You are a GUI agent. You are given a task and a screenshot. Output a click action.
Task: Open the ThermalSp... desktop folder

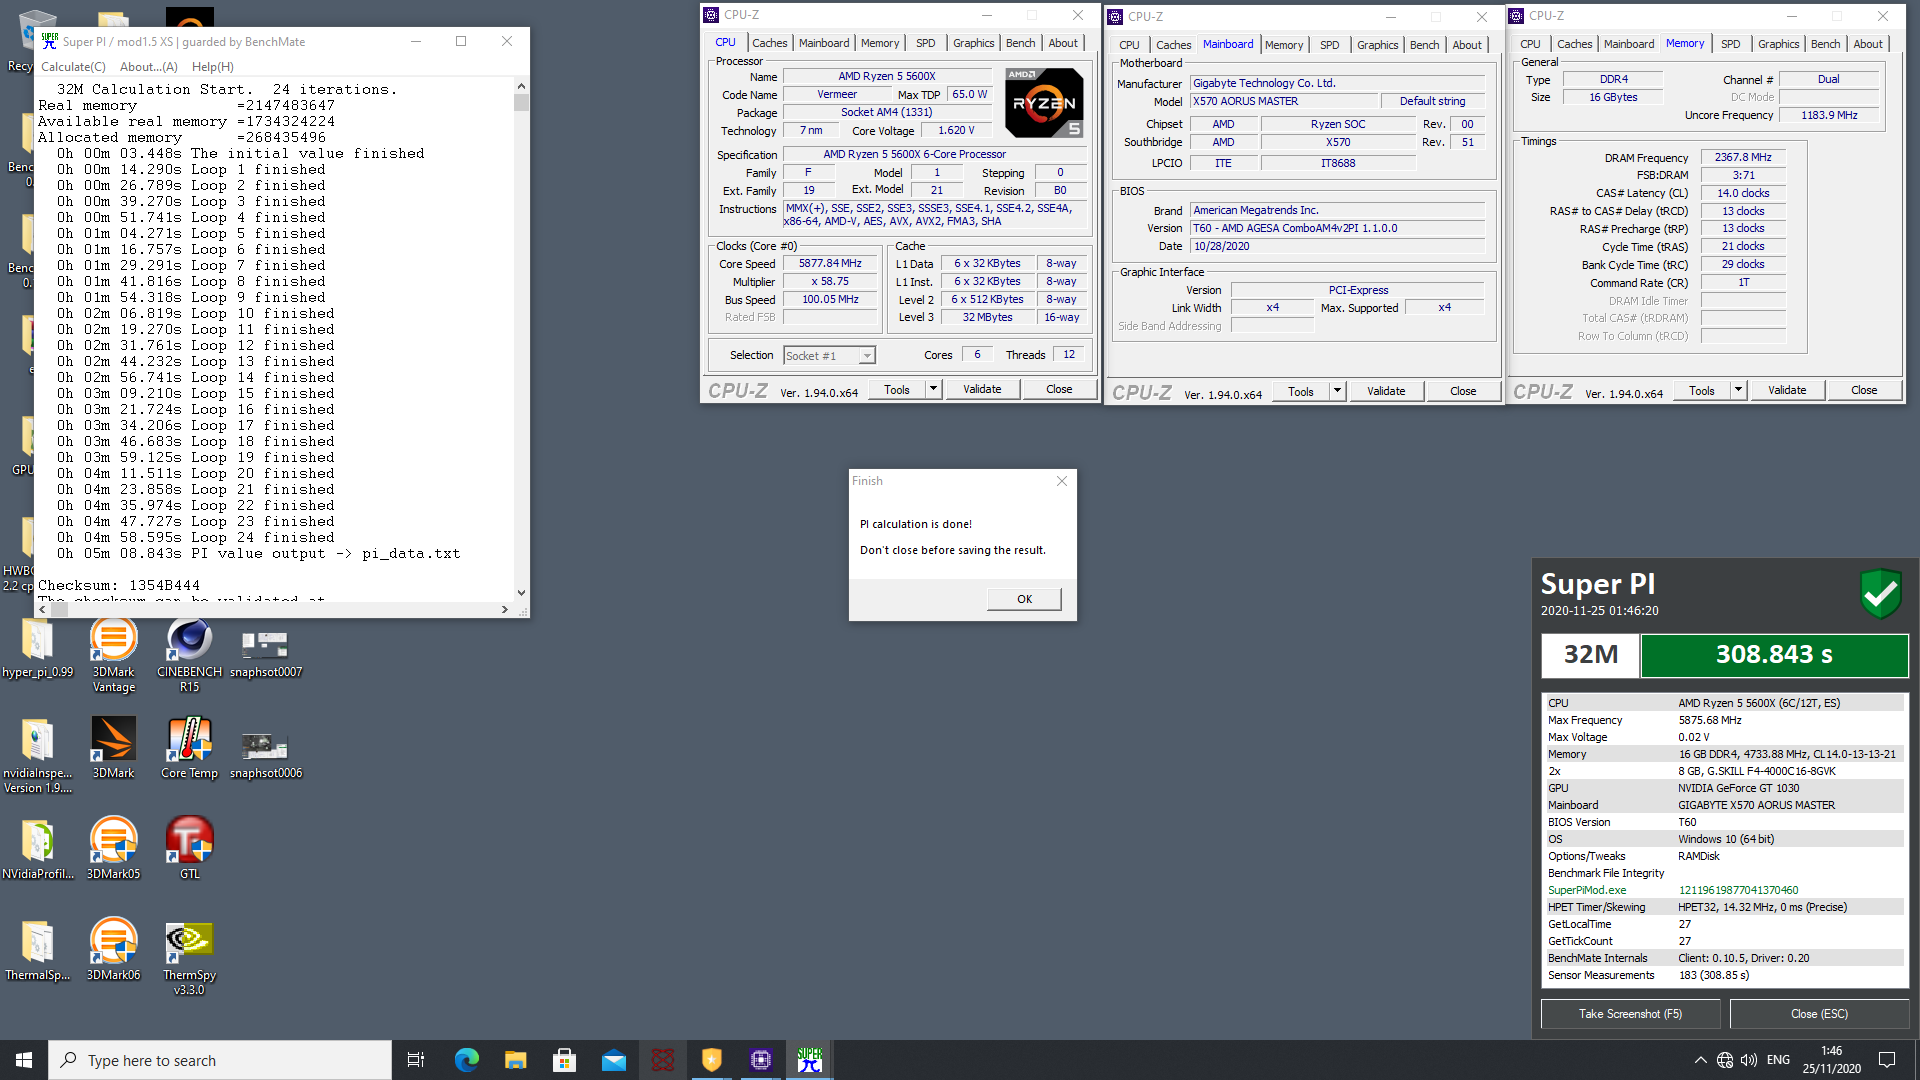[x=37, y=950]
